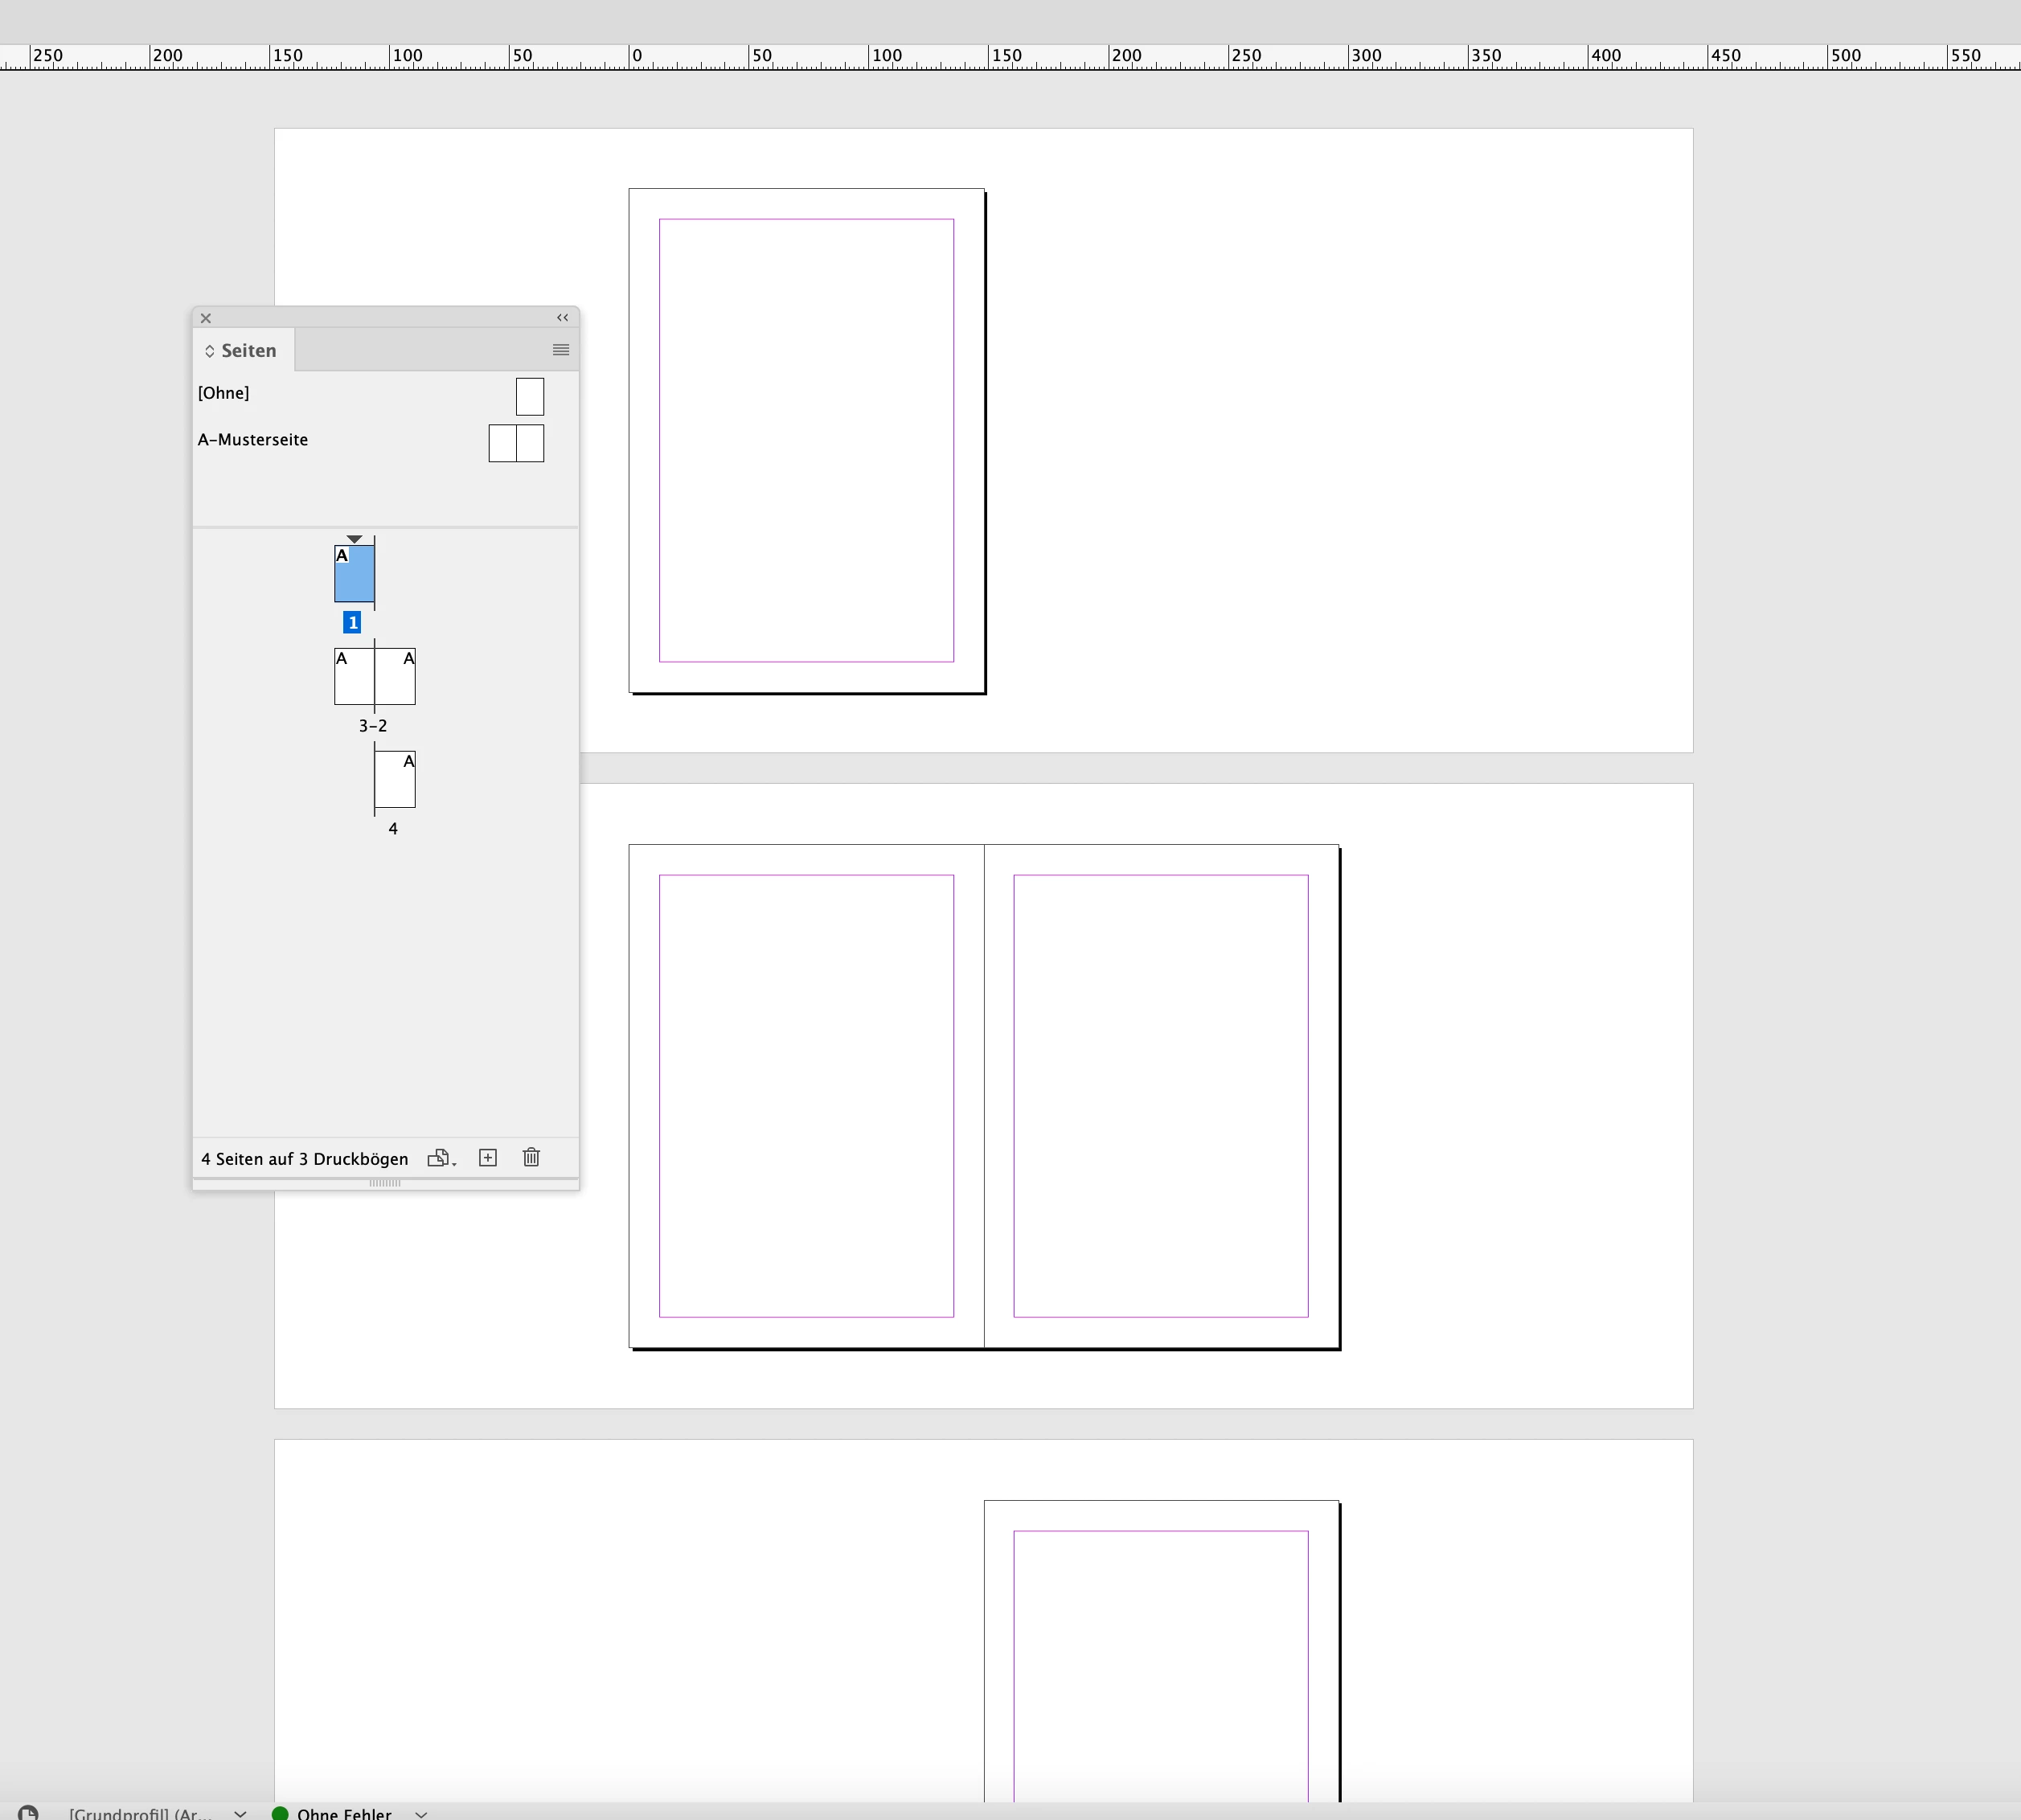Open the edit page size dropdown icon
The width and height of the screenshot is (2021, 1820).
[441, 1158]
